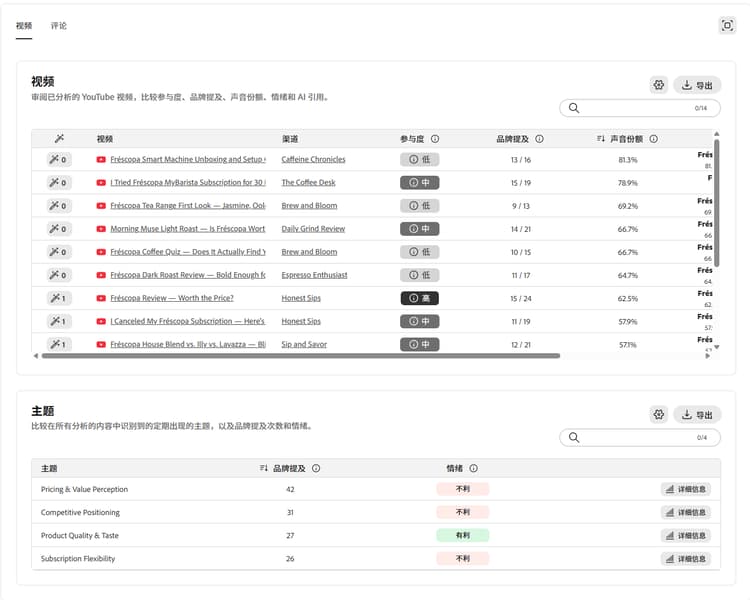The width and height of the screenshot is (750, 600).
Task: Click info icon next to 声音份额 header
Action: pos(653,139)
